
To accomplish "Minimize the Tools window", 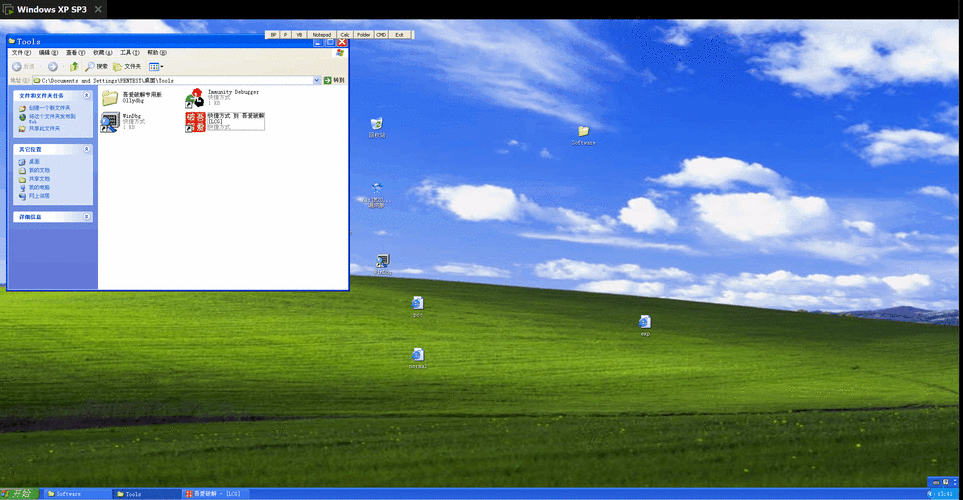I will [x=318, y=42].
